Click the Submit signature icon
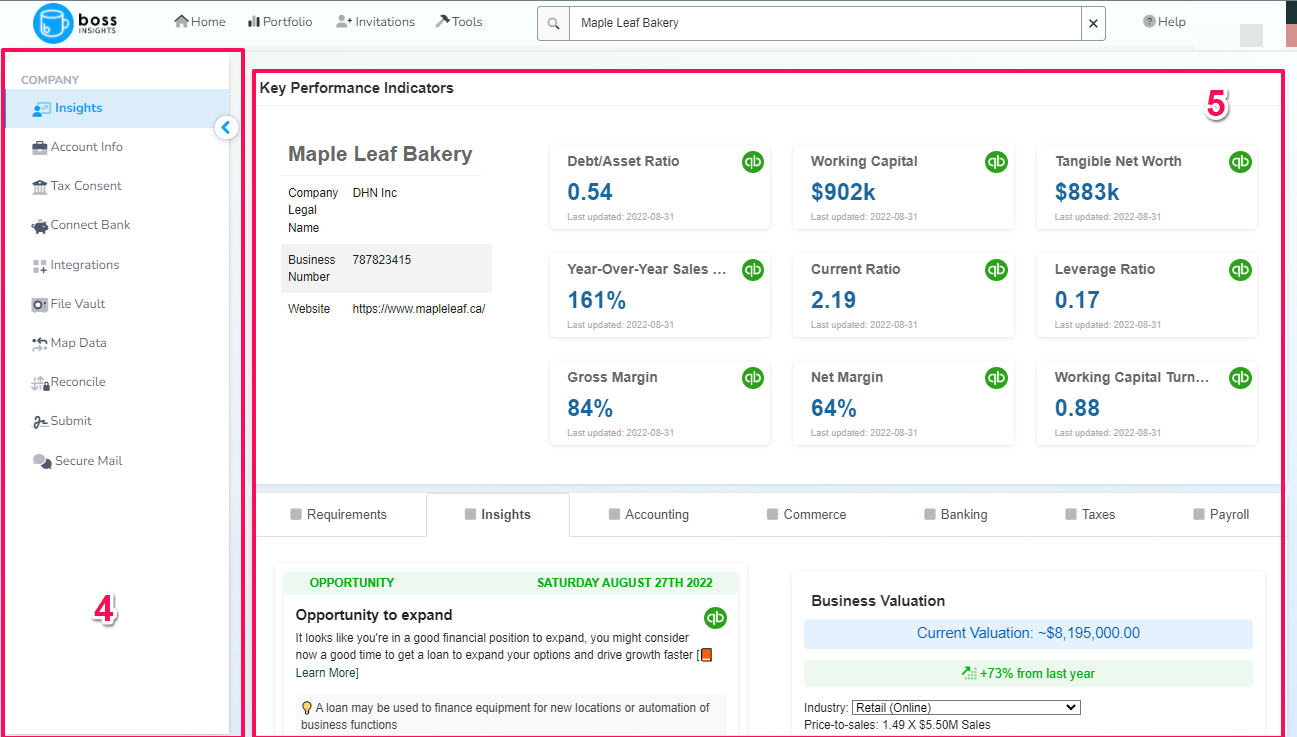This screenshot has width=1297, height=737. [40, 421]
